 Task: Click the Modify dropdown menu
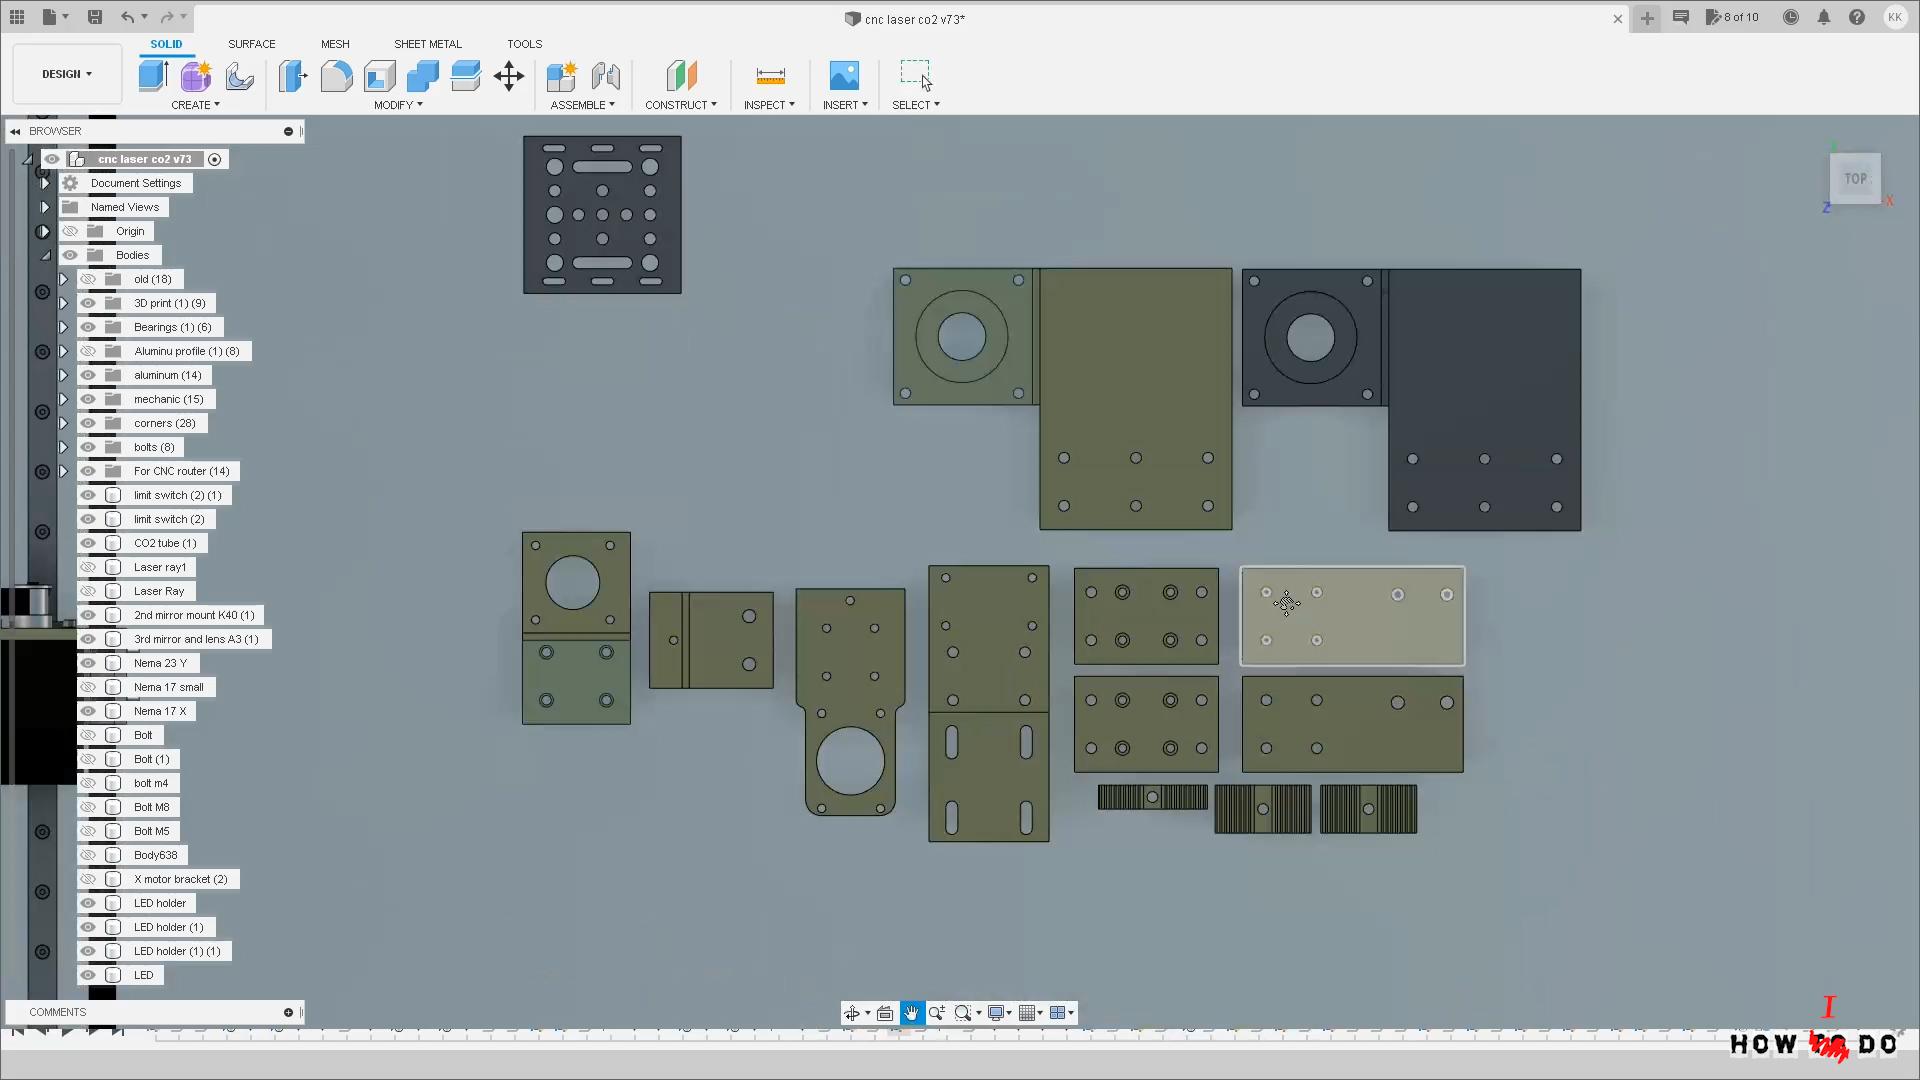coord(397,104)
